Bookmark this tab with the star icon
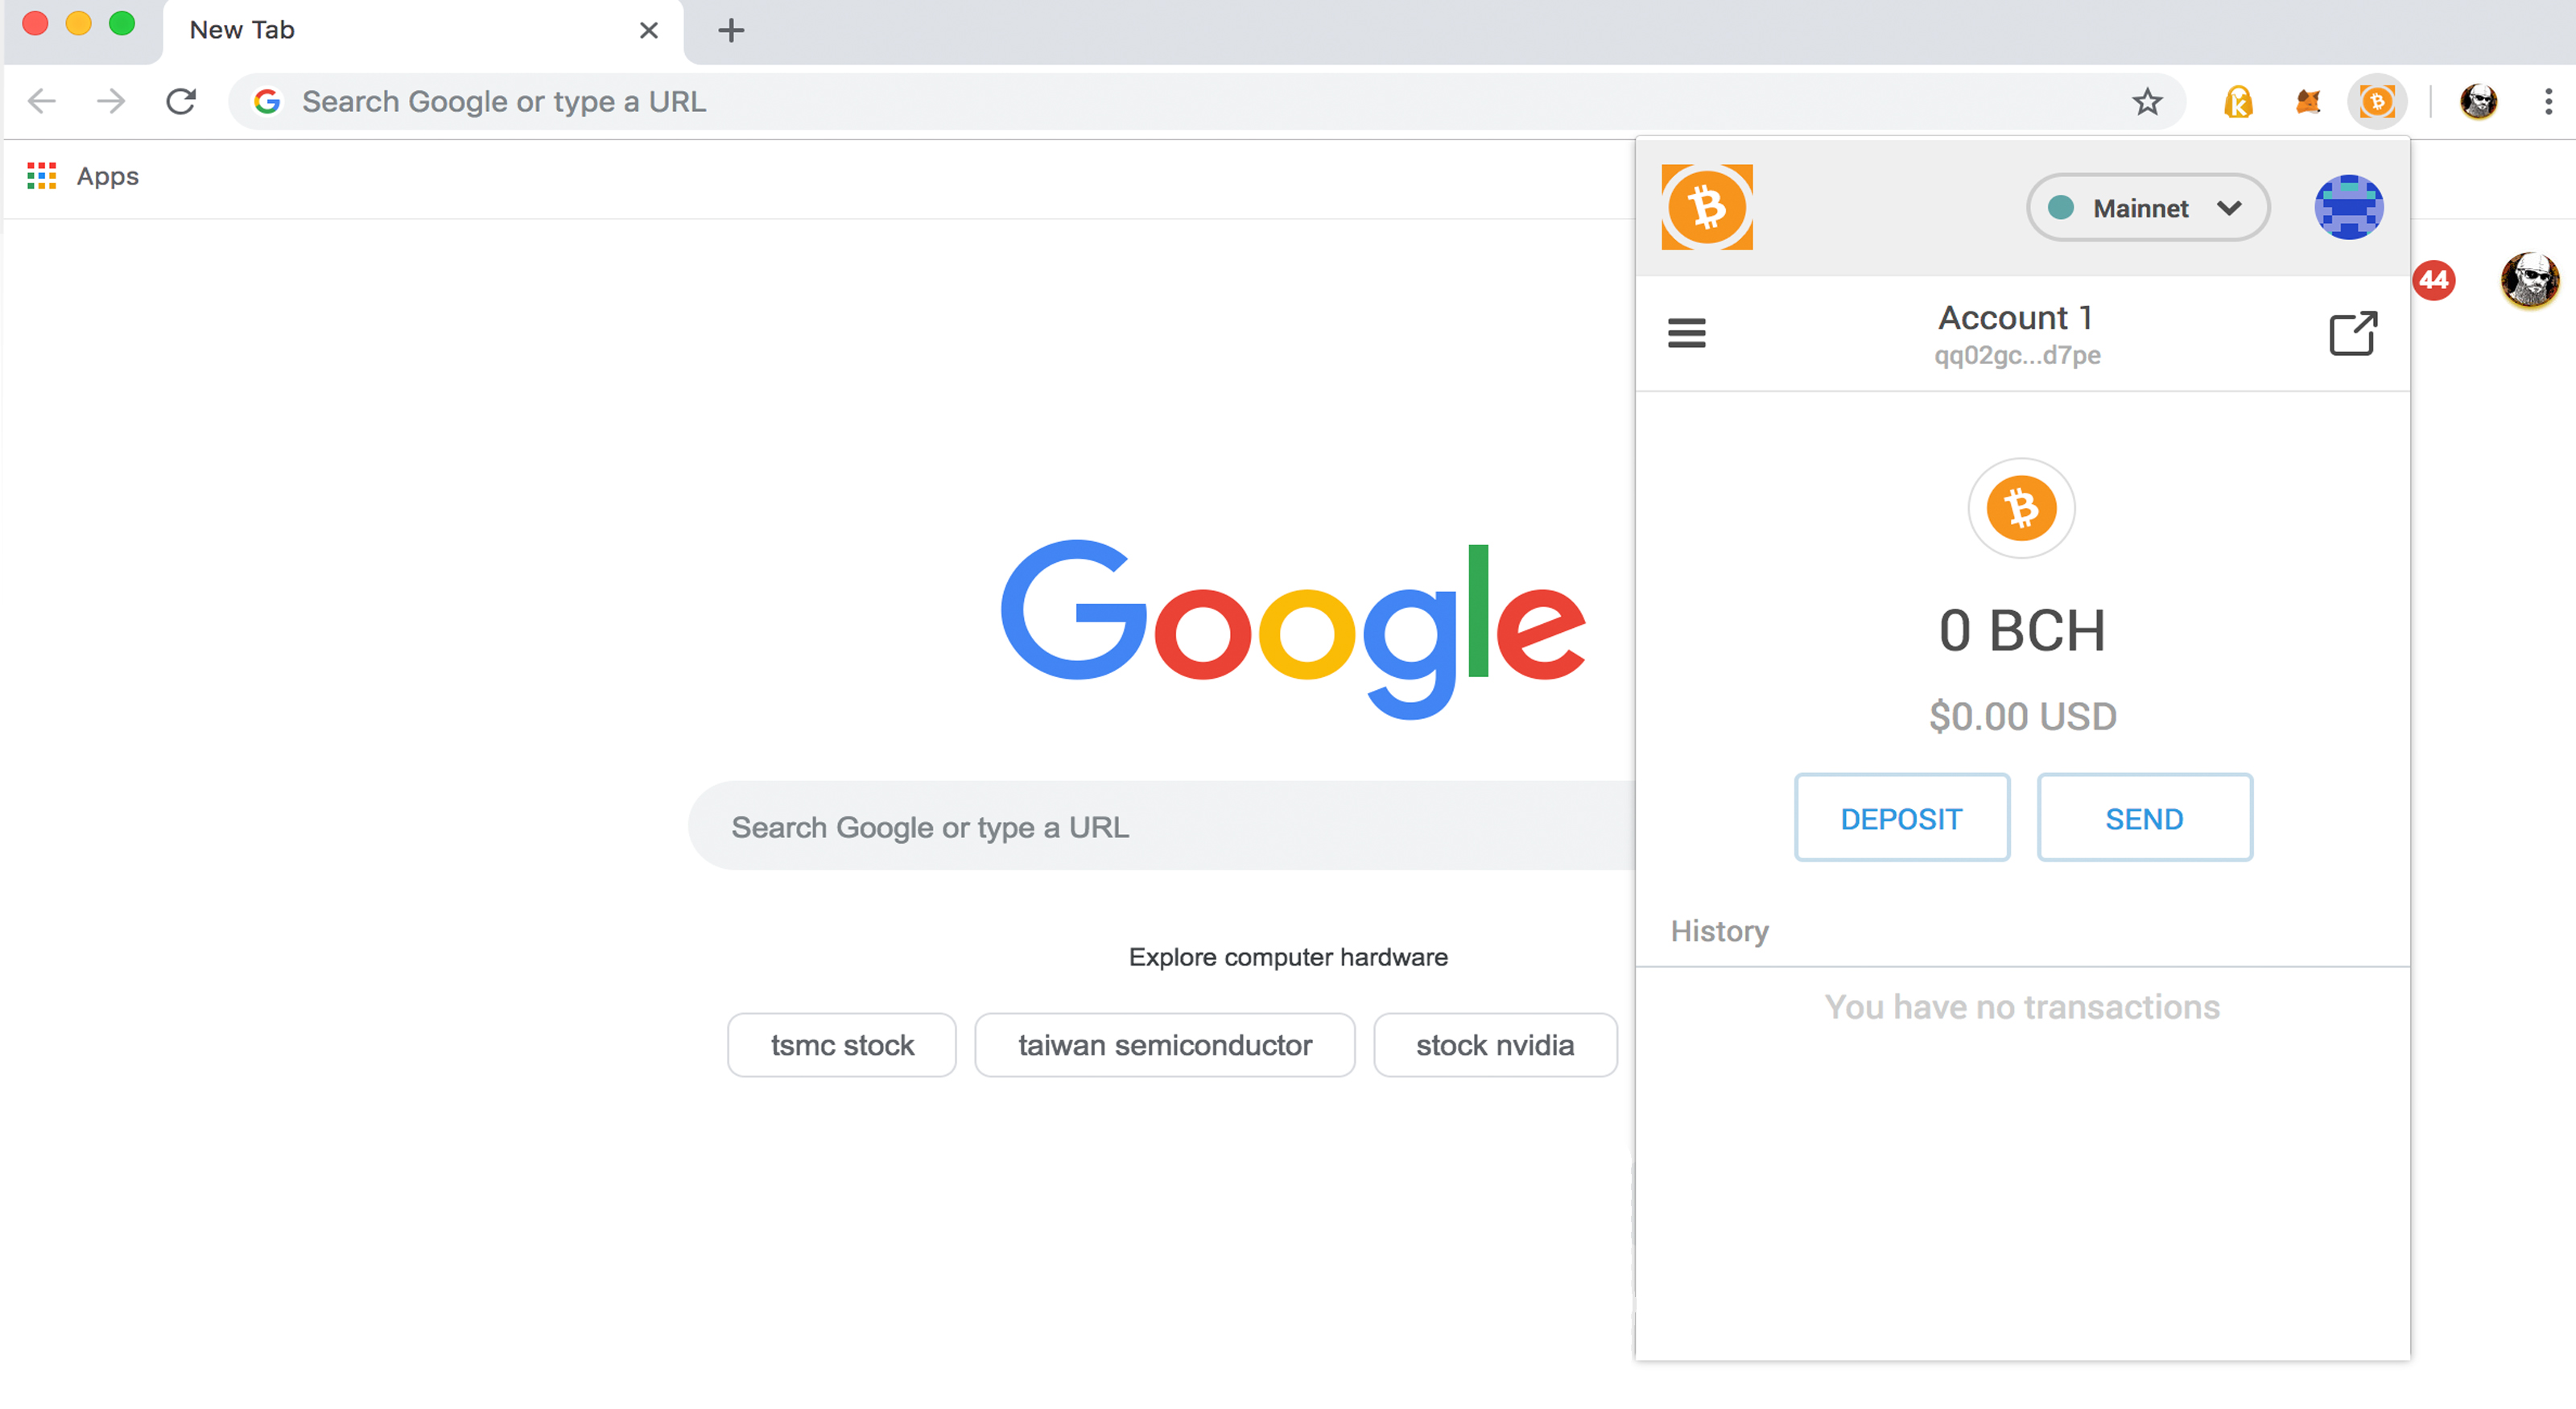This screenshot has width=2576, height=1409. [2147, 101]
